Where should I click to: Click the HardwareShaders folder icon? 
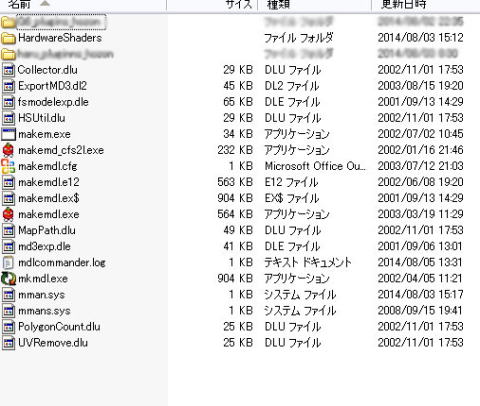[x=8, y=38]
